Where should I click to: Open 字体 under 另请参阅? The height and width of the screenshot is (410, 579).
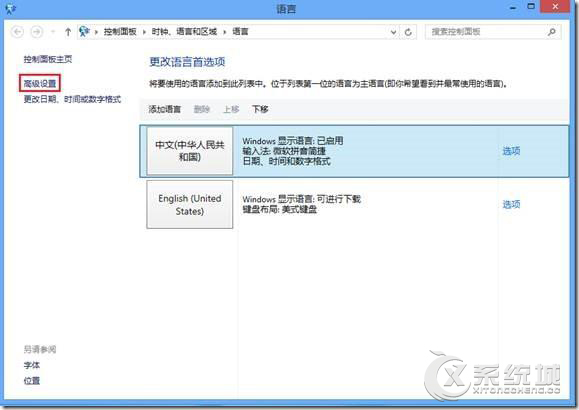(x=32, y=365)
